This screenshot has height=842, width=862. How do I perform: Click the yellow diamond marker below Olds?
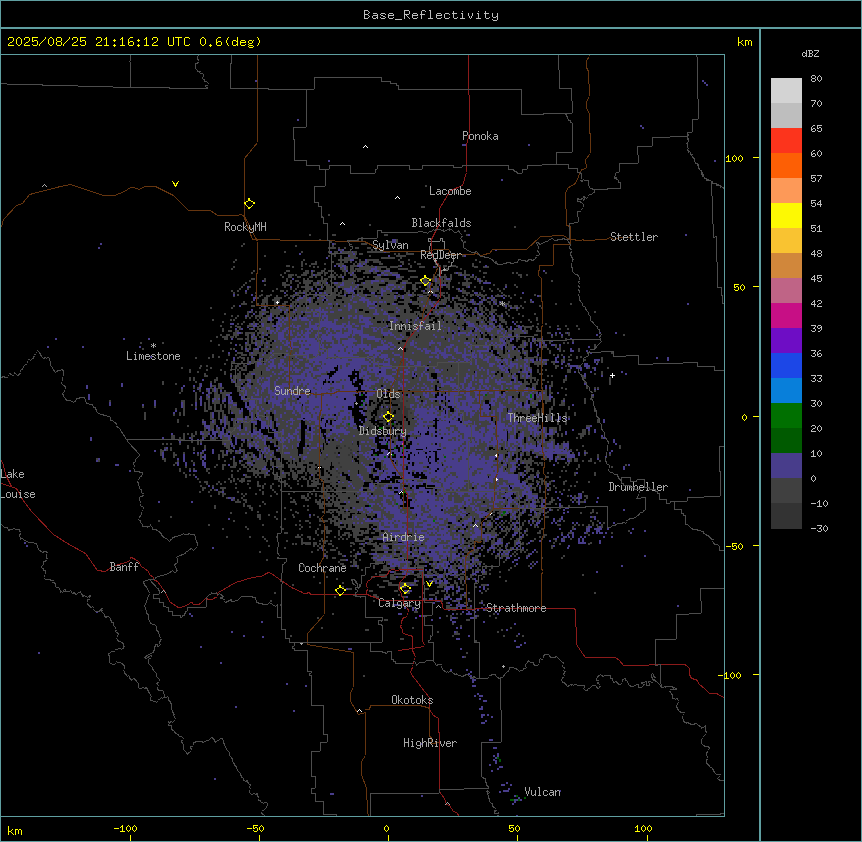pos(388,417)
